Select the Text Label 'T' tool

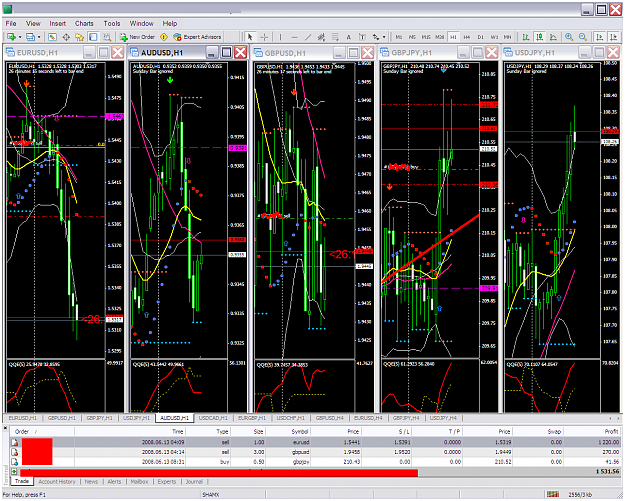pyautogui.click(x=362, y=37)
